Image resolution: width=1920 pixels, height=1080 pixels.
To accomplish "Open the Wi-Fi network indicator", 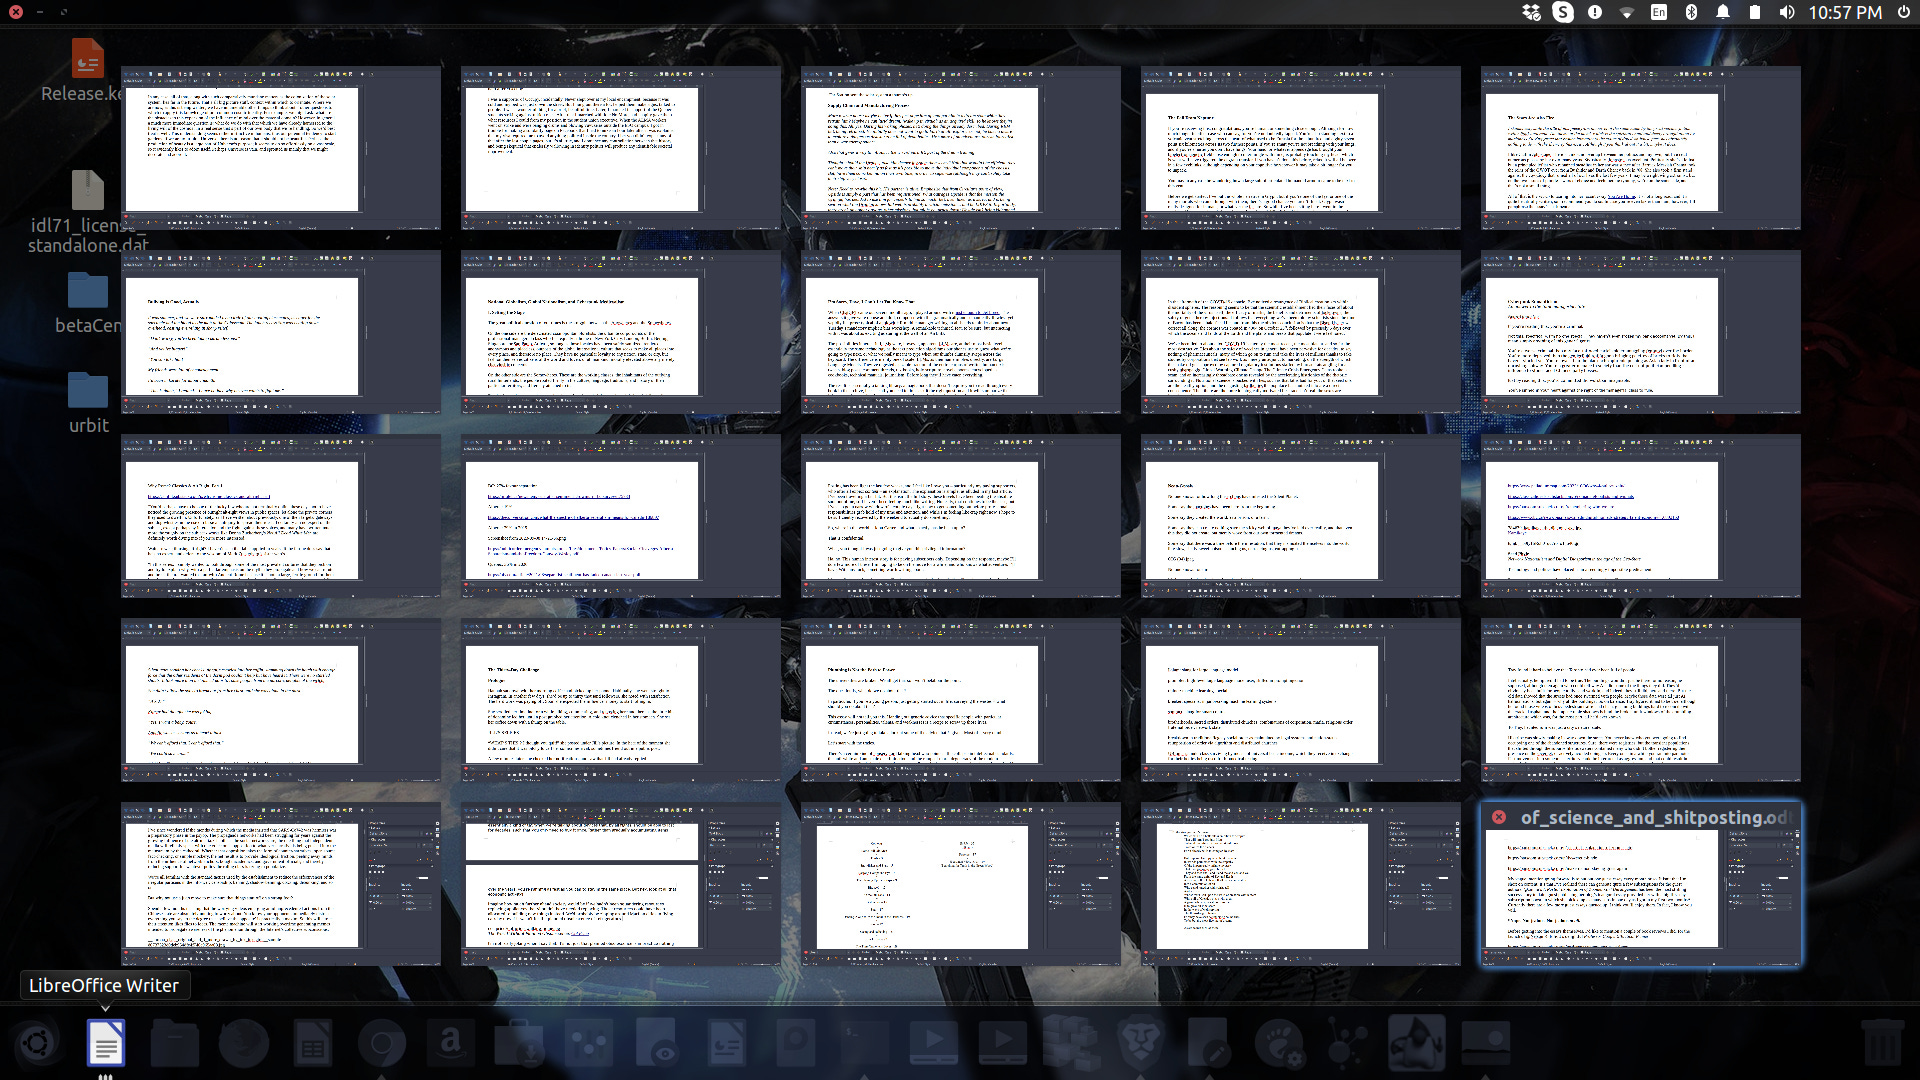I will pos(1627,12).
